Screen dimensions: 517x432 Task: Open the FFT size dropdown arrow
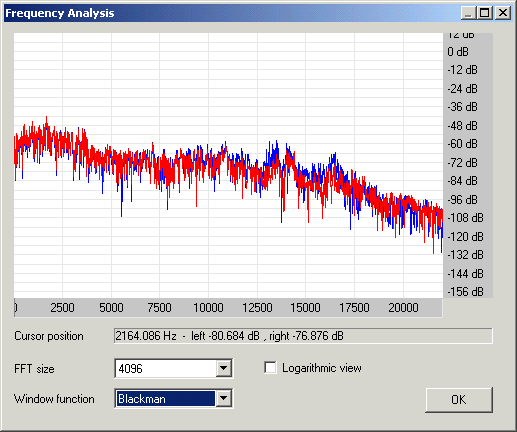click(x=223, y=368)
